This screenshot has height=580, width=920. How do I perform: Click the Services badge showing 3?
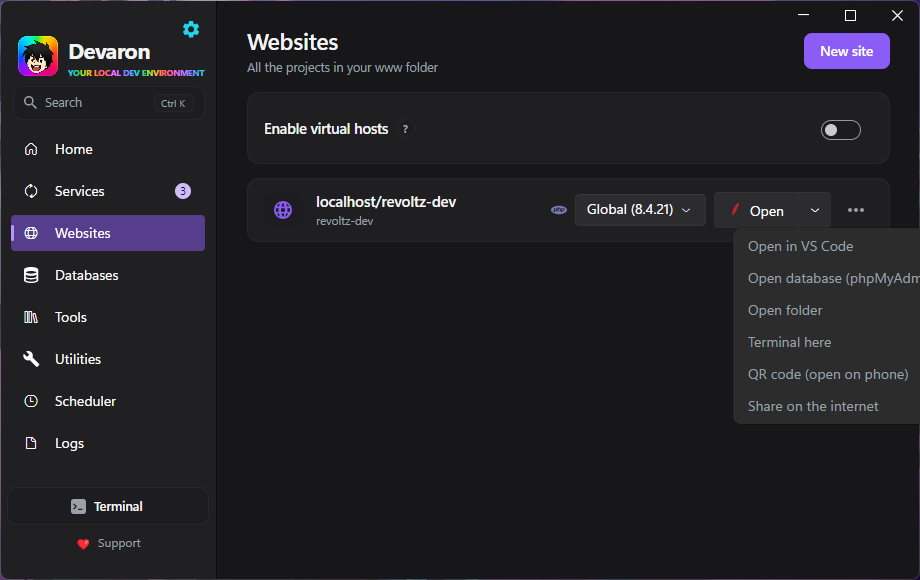click(183, 191)
